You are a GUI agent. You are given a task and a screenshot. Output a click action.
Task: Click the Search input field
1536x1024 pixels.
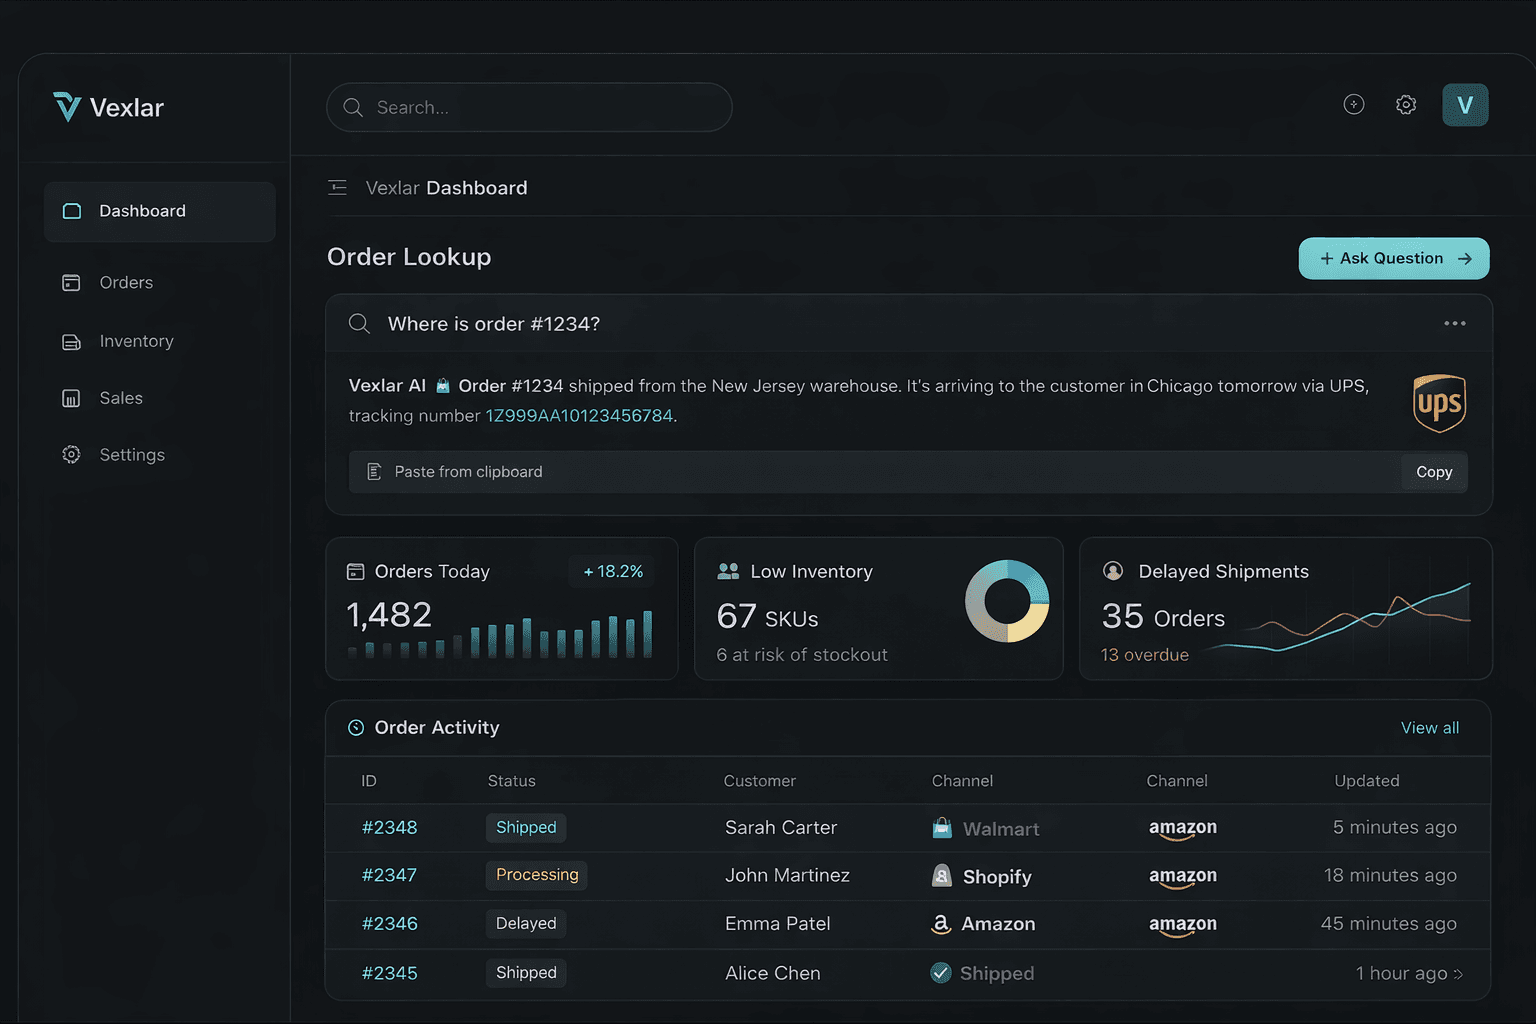529,107
